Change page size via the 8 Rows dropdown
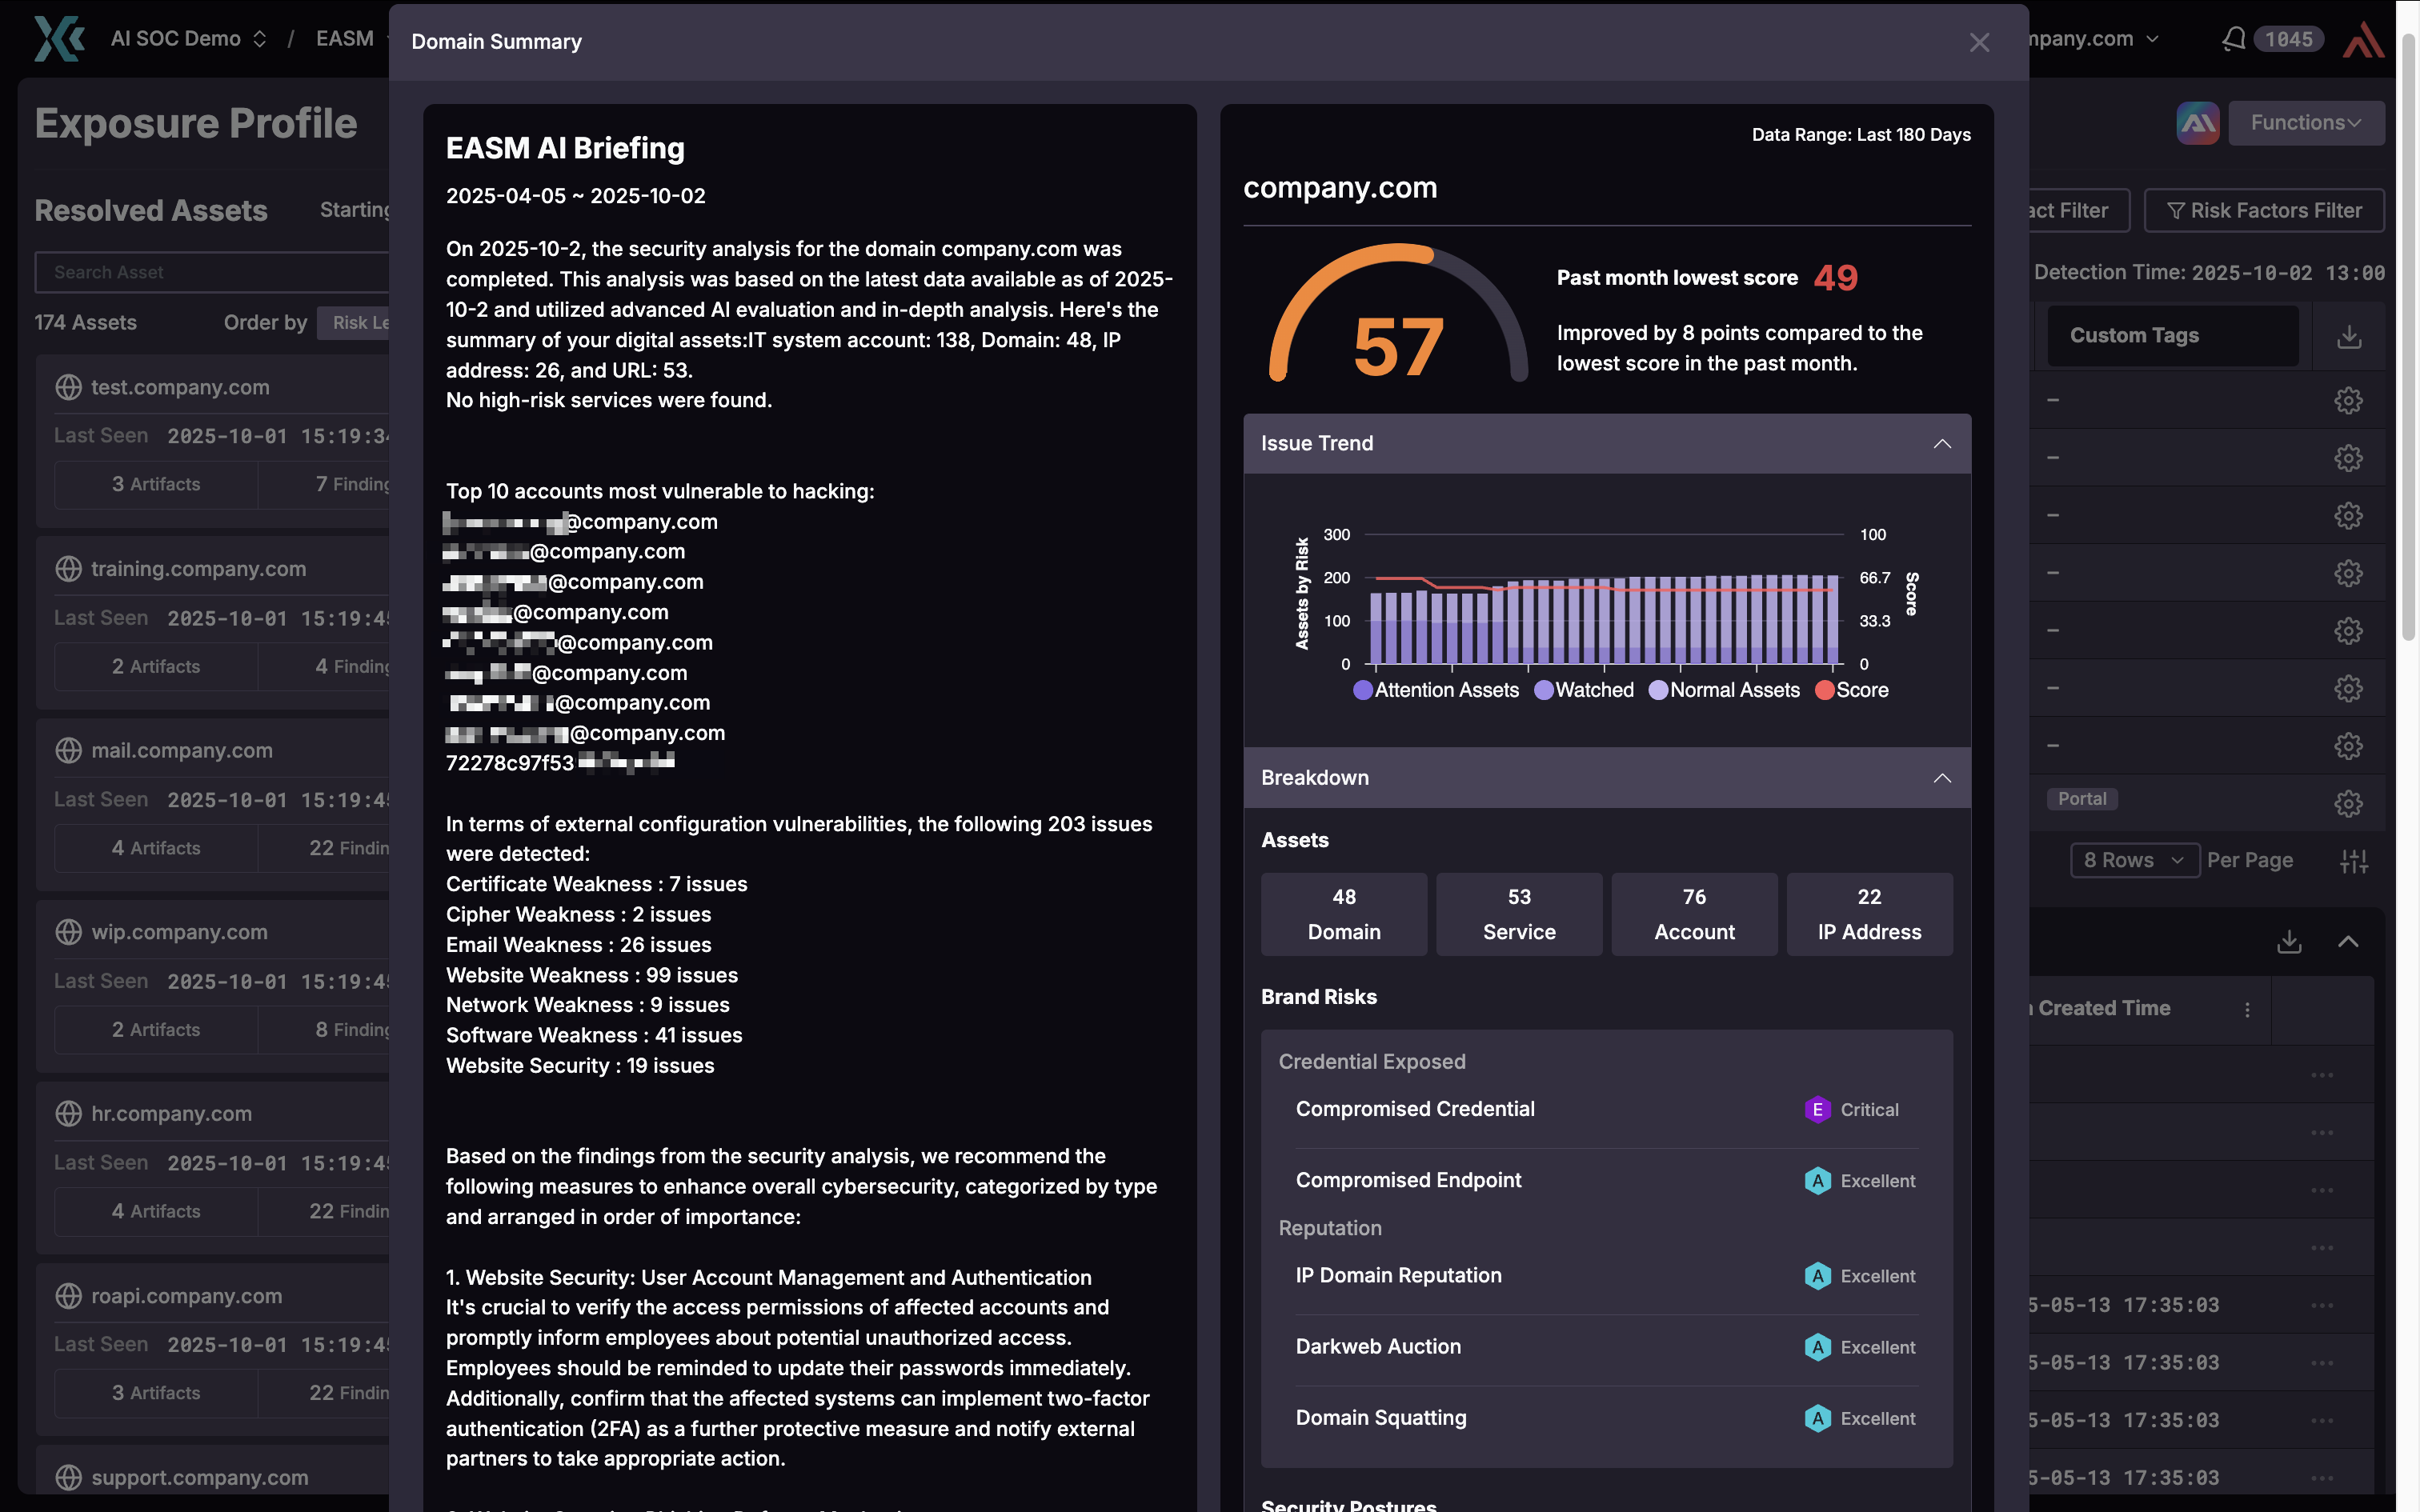The image size is (2420, 1512). click(2134, 860)
